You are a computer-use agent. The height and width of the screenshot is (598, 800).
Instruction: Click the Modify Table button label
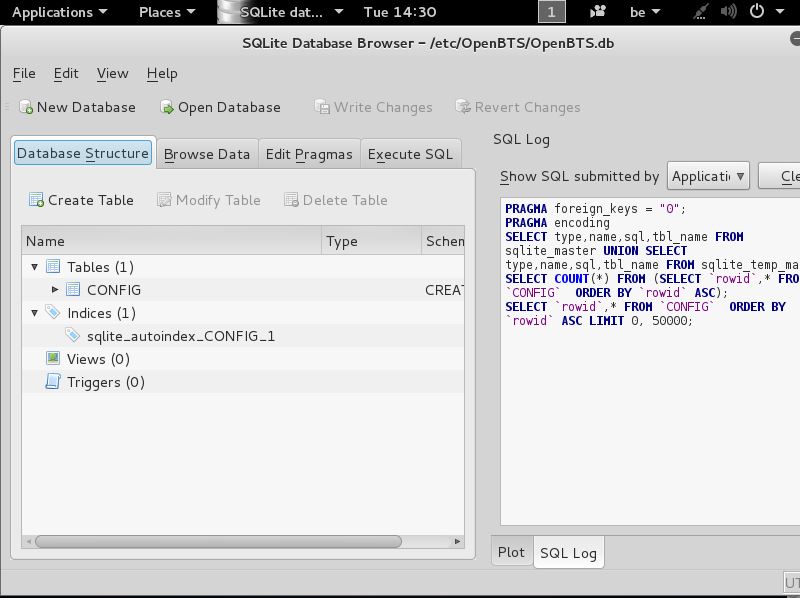pyautogui.click(x=218, y=200)
